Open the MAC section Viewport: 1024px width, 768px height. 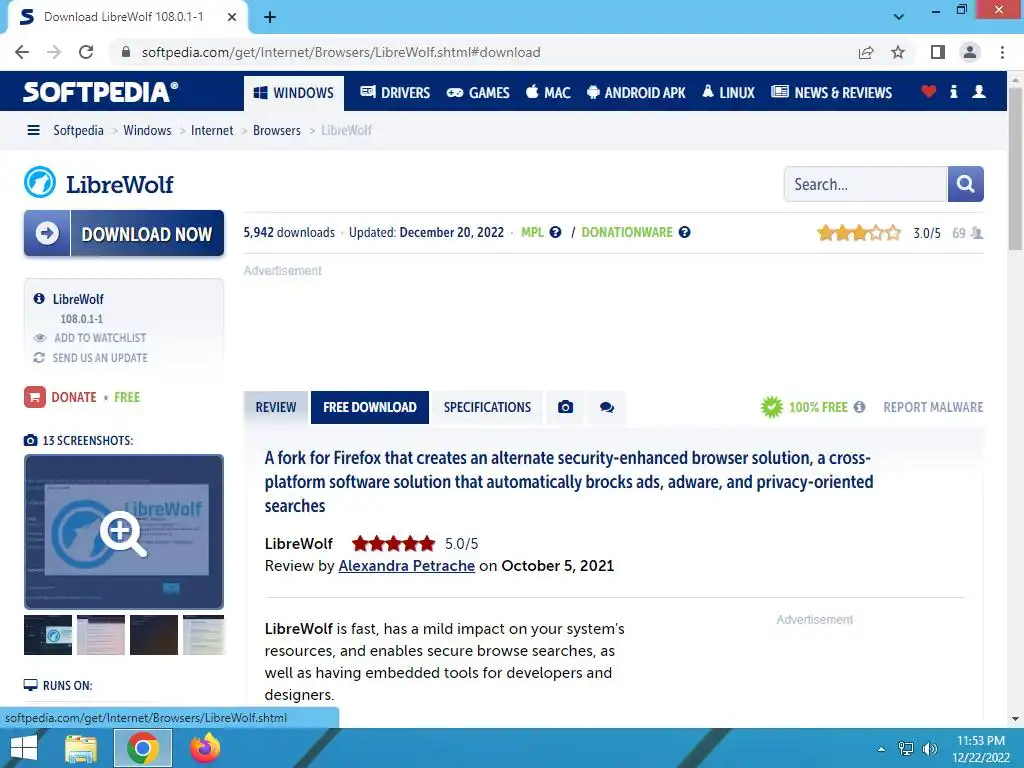(x=548, y=93)
